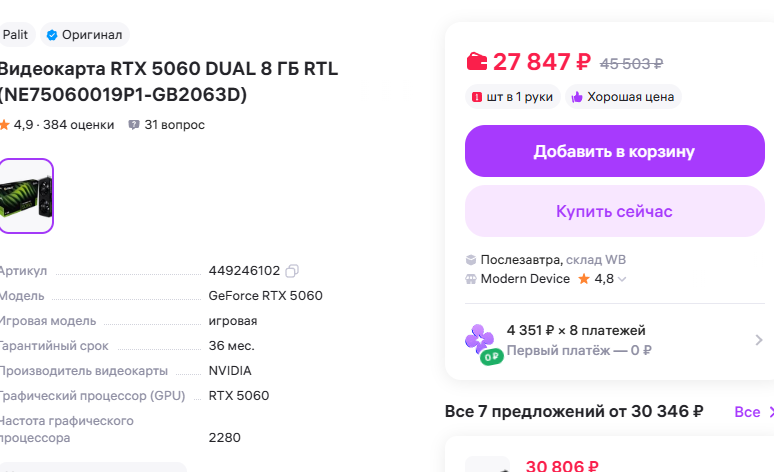The width and height of the screenshot is (774, 472).
Task: Click the questions speech bubble icon
Action: [134, 125]
